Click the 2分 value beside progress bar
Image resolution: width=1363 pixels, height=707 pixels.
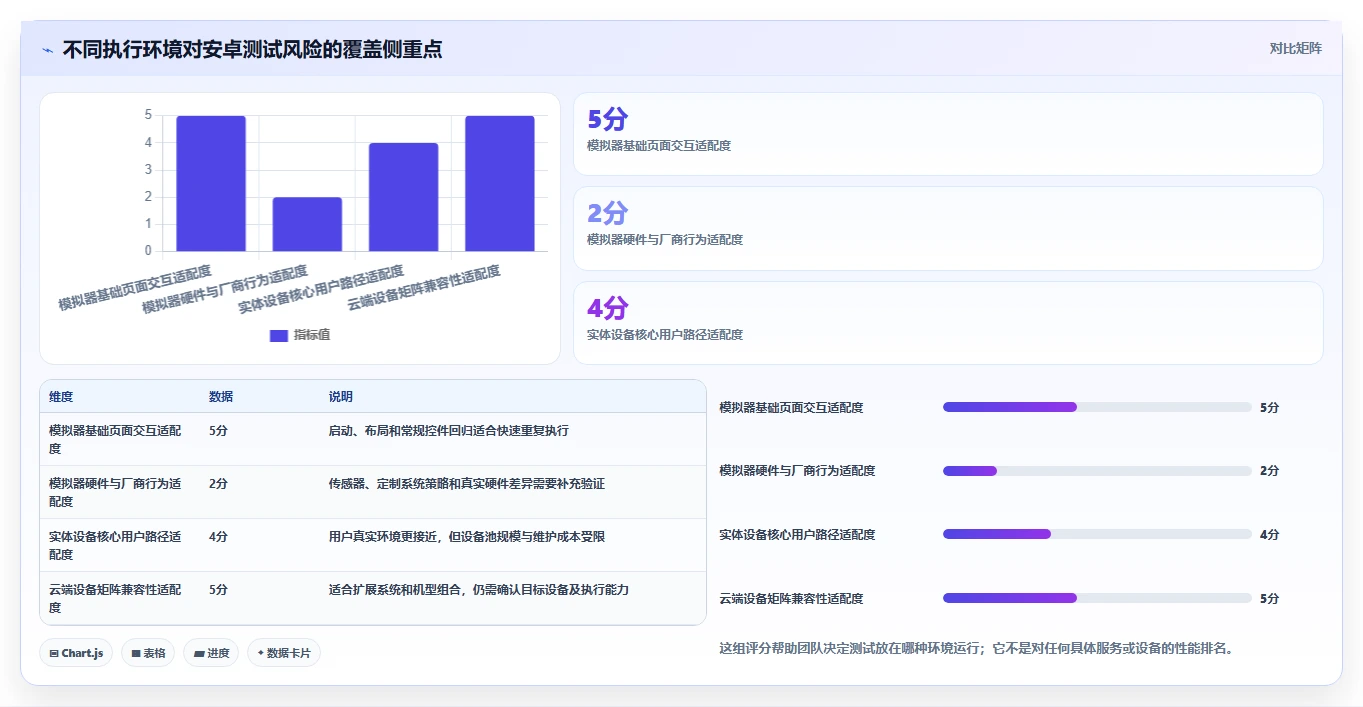click(x=1269, y=471)
